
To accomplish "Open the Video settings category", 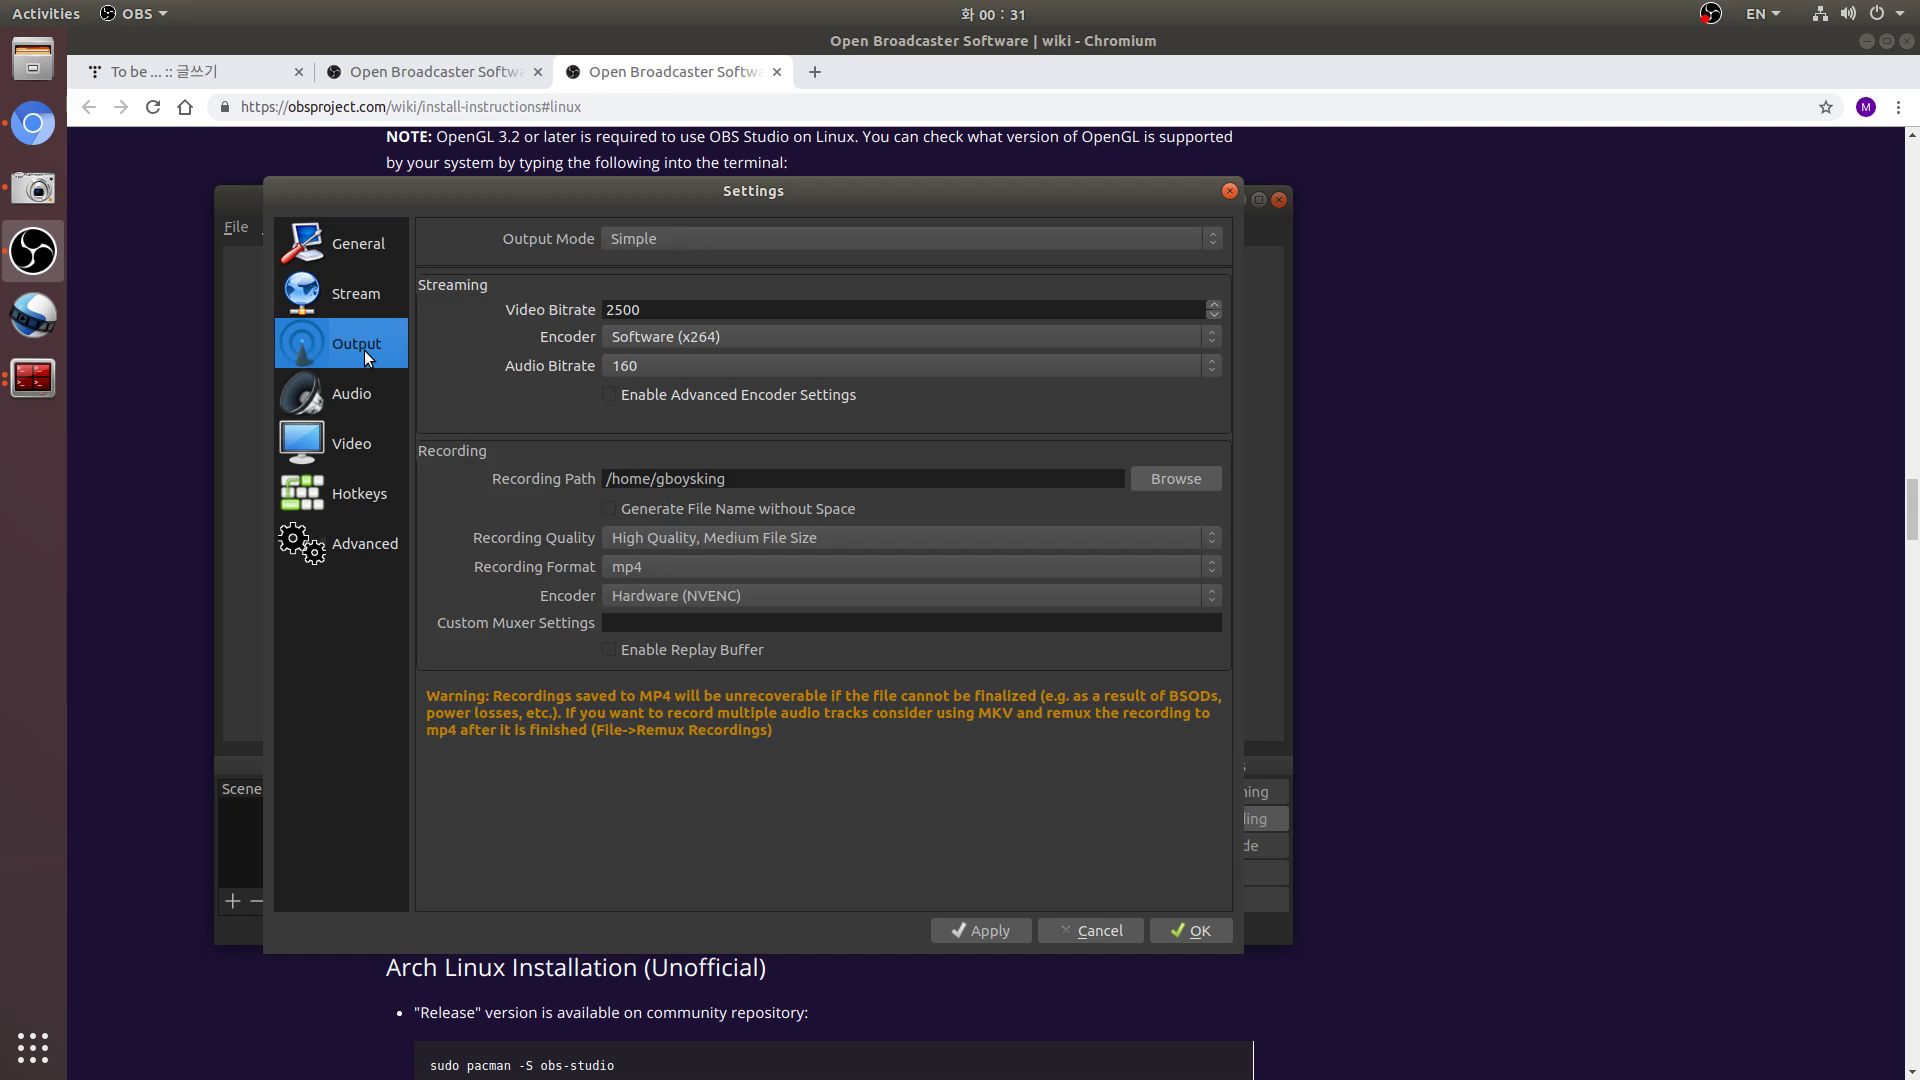I will tap(341, 443).
